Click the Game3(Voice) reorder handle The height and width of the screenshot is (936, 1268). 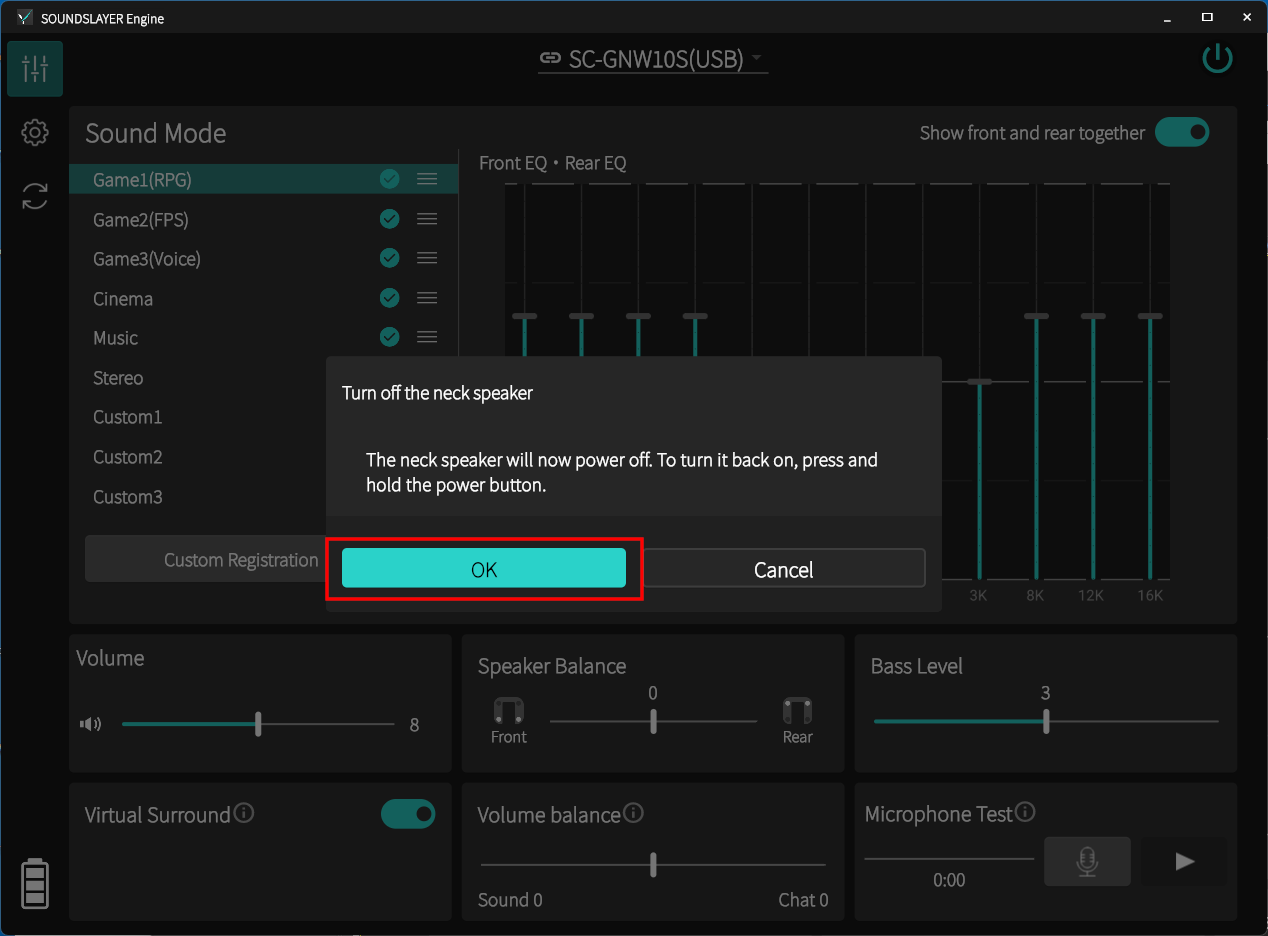point(427,258)
